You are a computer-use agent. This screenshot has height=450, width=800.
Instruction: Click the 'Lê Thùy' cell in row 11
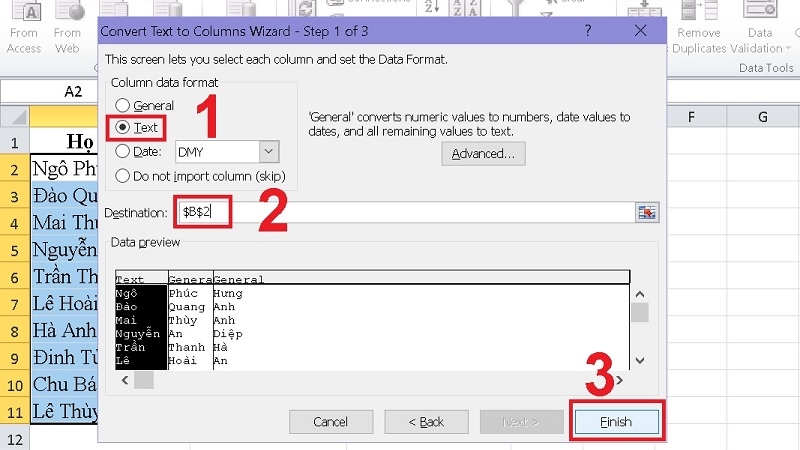click(64, 411)
